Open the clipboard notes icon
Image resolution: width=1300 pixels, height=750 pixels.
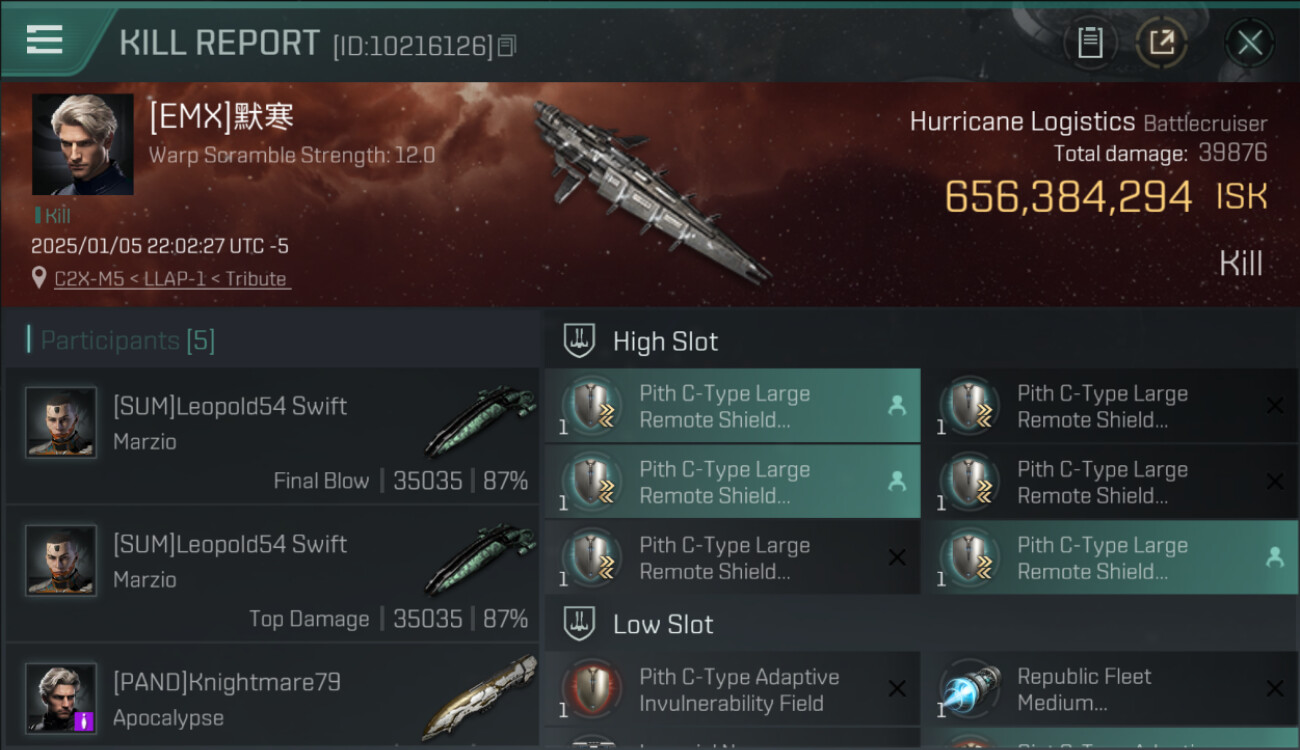pos(1090,43)
